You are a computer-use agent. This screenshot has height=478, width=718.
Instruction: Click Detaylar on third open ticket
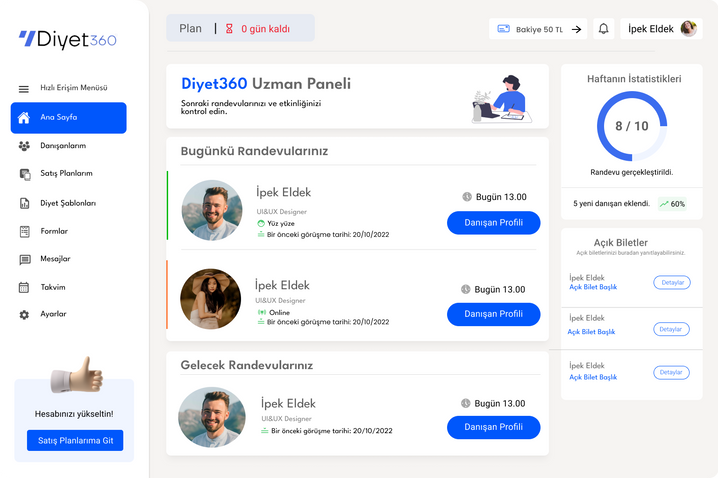coord(671,373)
